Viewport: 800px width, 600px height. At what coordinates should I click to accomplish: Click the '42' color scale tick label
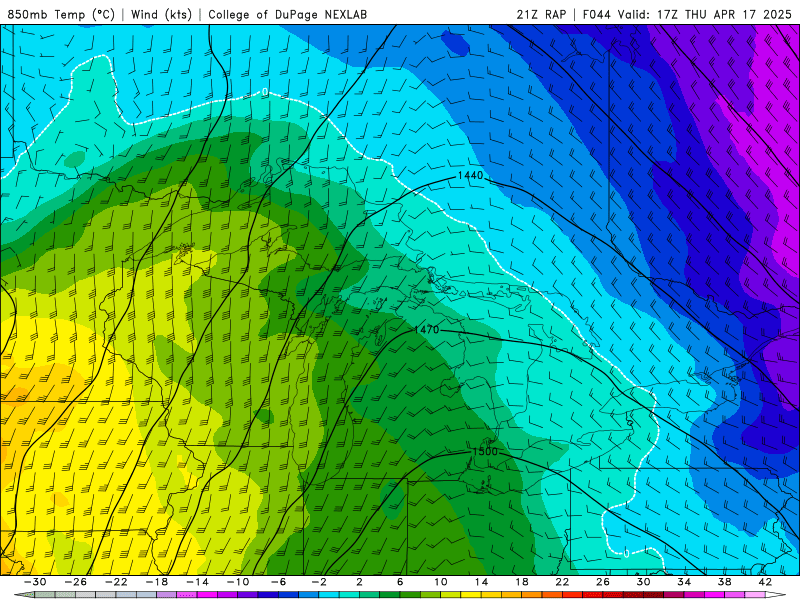[x=765, y=582]
